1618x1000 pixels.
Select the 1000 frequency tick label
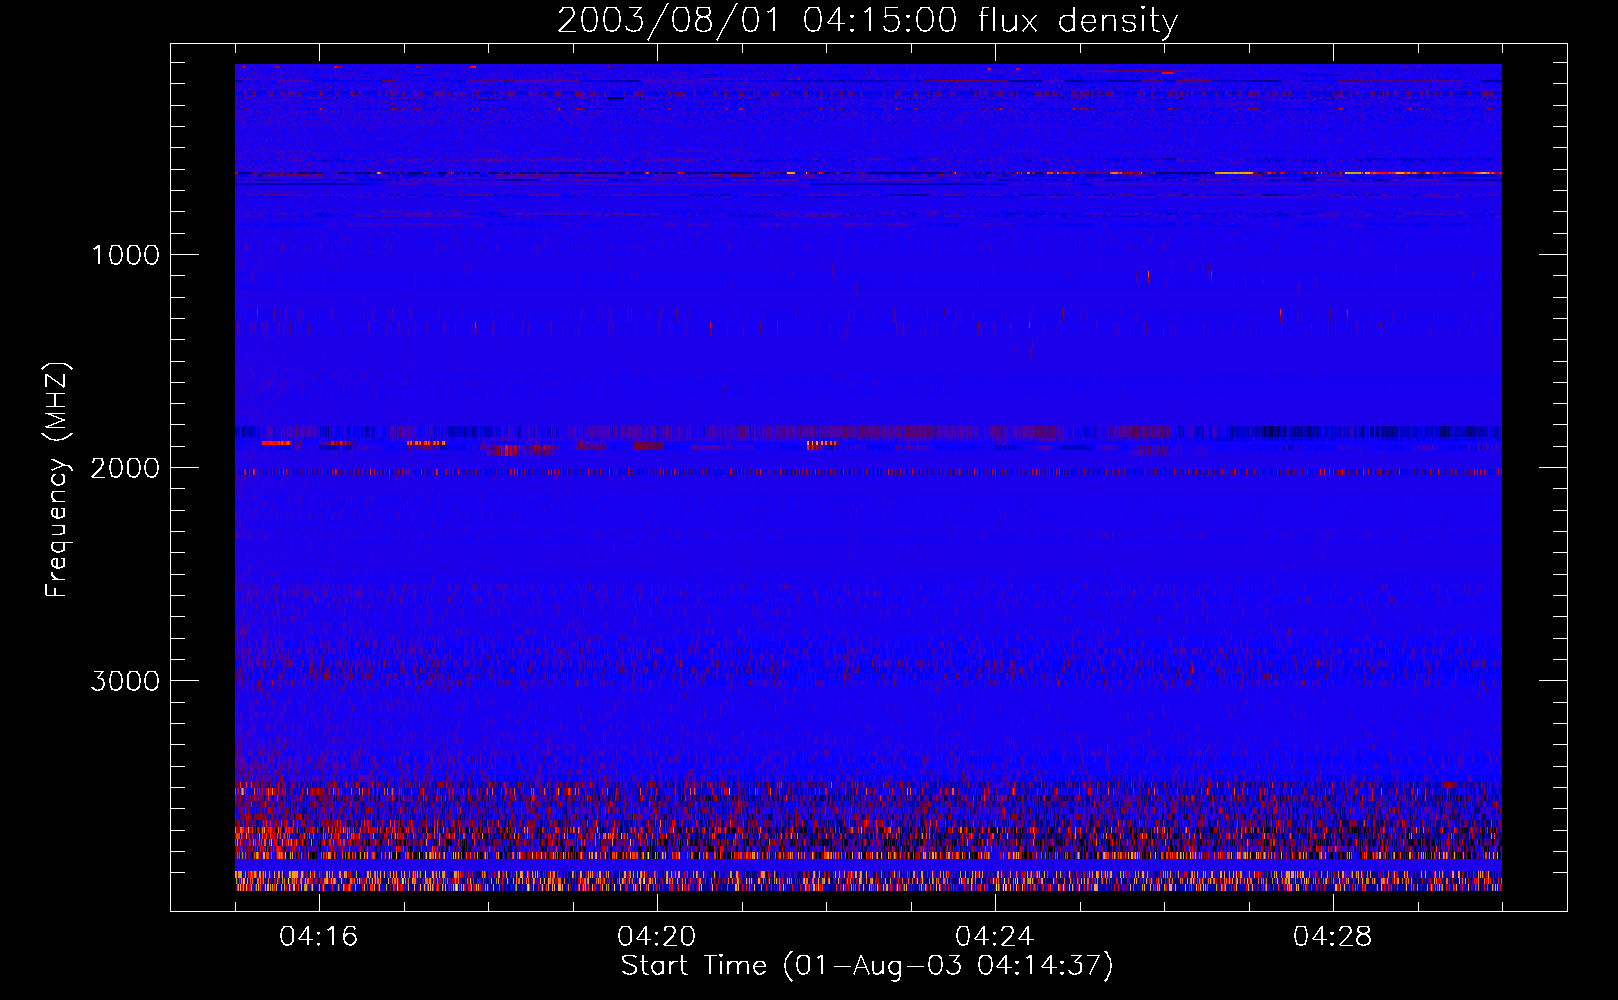[x=125, y=255]
